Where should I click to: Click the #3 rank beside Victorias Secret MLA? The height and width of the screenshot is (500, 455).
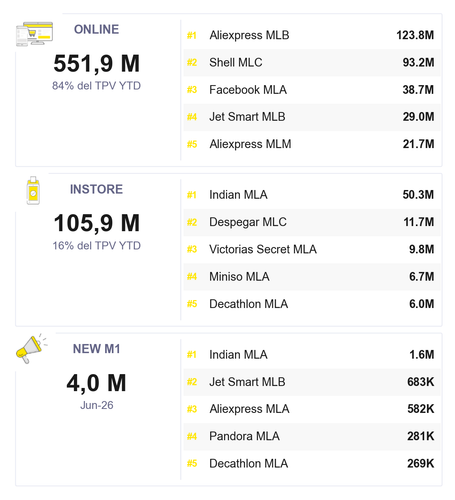click(x=192, y=250)
